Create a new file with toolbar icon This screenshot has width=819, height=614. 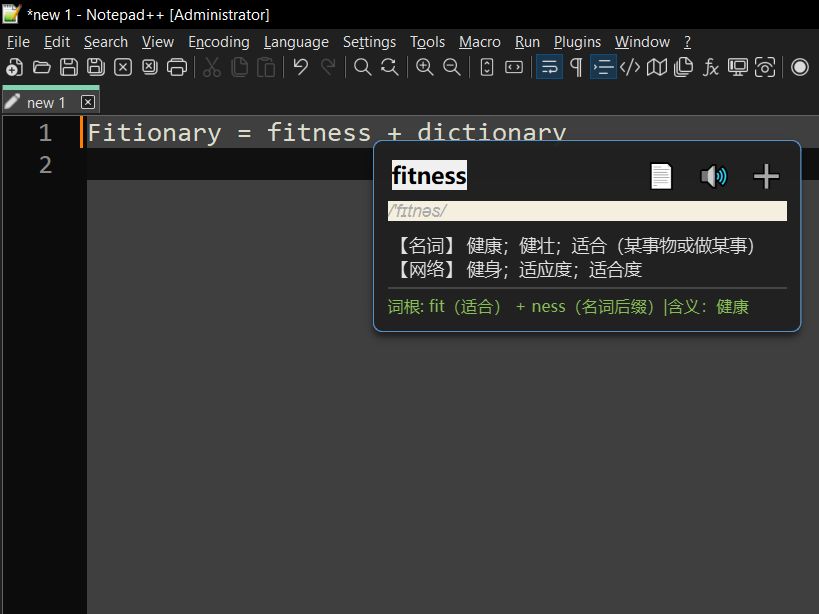click(15, 67)
